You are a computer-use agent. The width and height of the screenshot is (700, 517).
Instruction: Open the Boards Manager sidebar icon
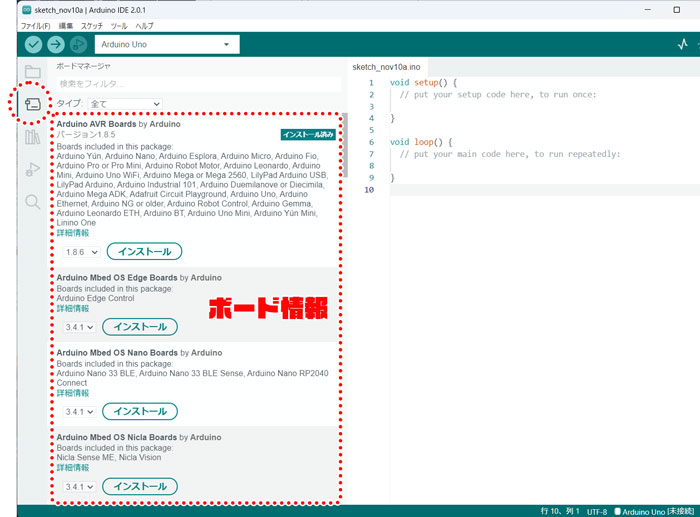33,104
